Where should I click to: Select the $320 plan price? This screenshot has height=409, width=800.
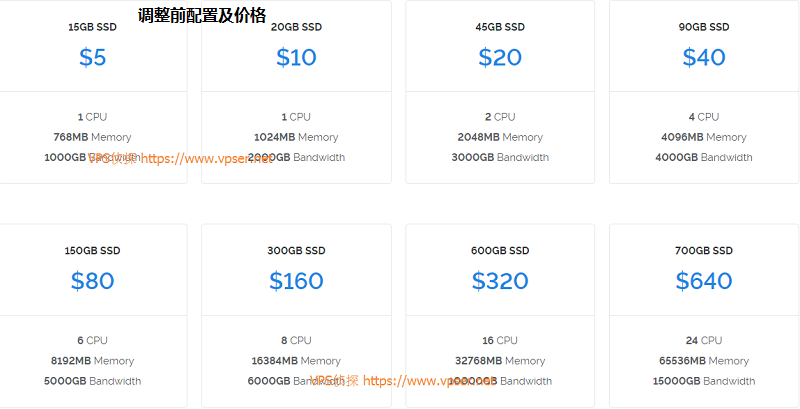(x=500, y=280)
